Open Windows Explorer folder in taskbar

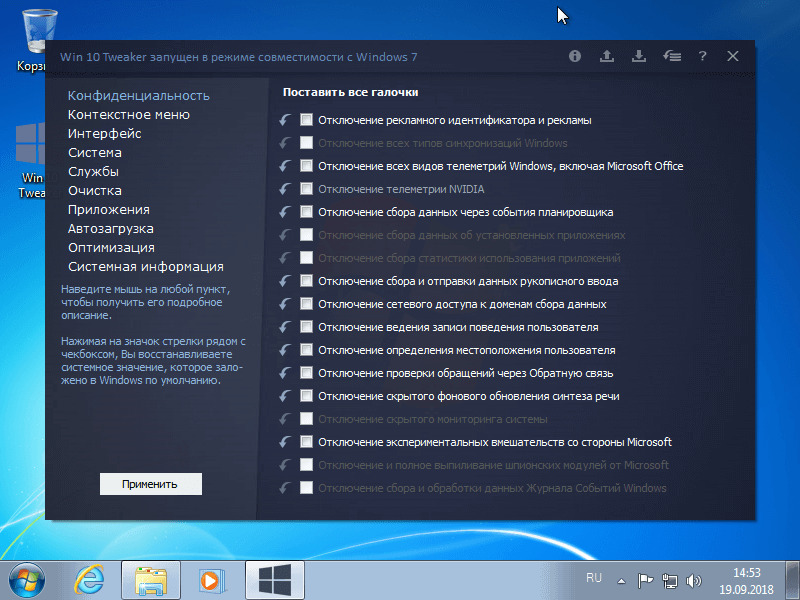151,580
